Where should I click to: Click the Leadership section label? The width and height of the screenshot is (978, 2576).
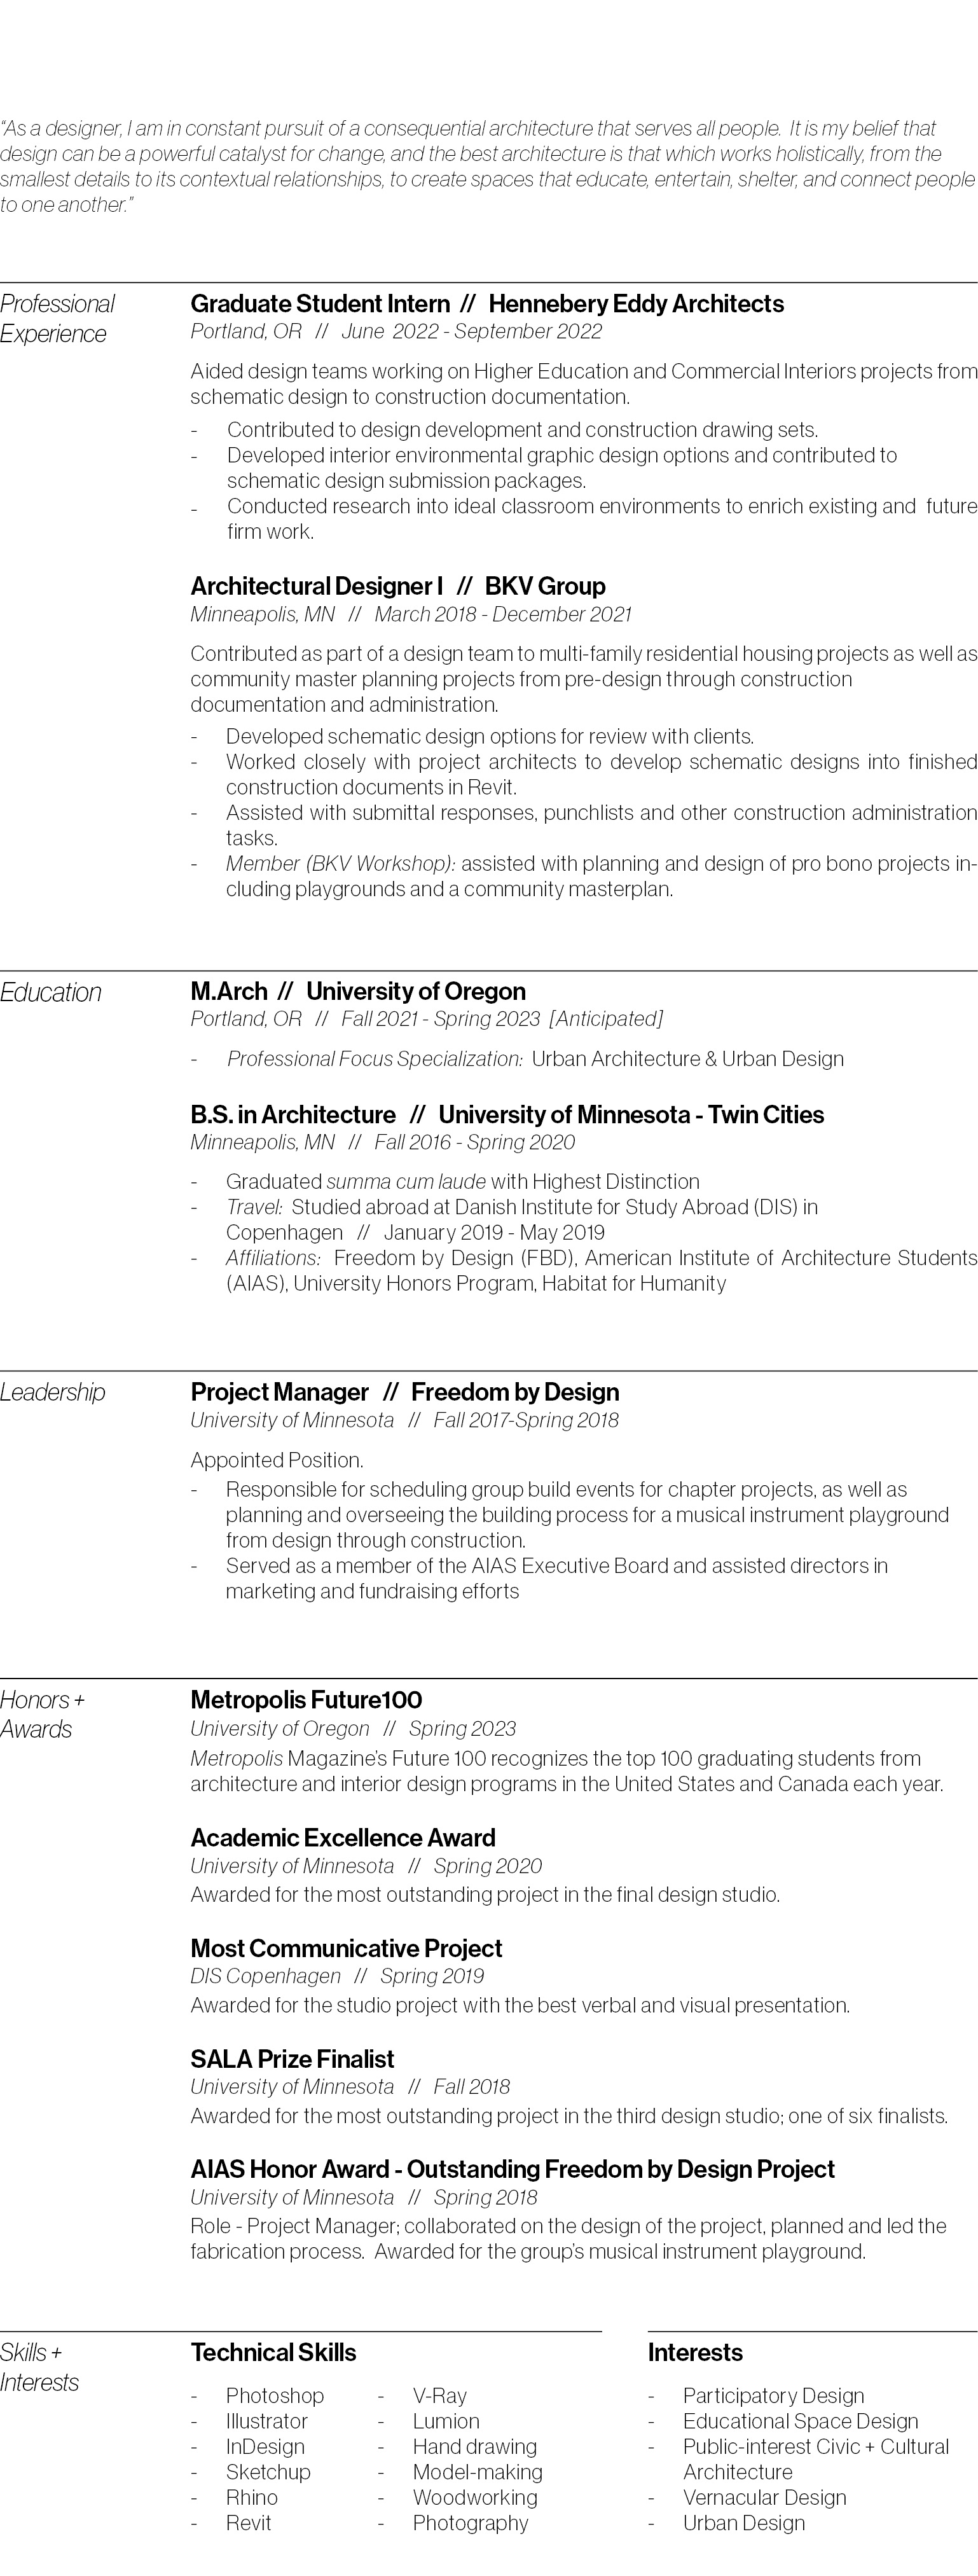coord(52,1392)
